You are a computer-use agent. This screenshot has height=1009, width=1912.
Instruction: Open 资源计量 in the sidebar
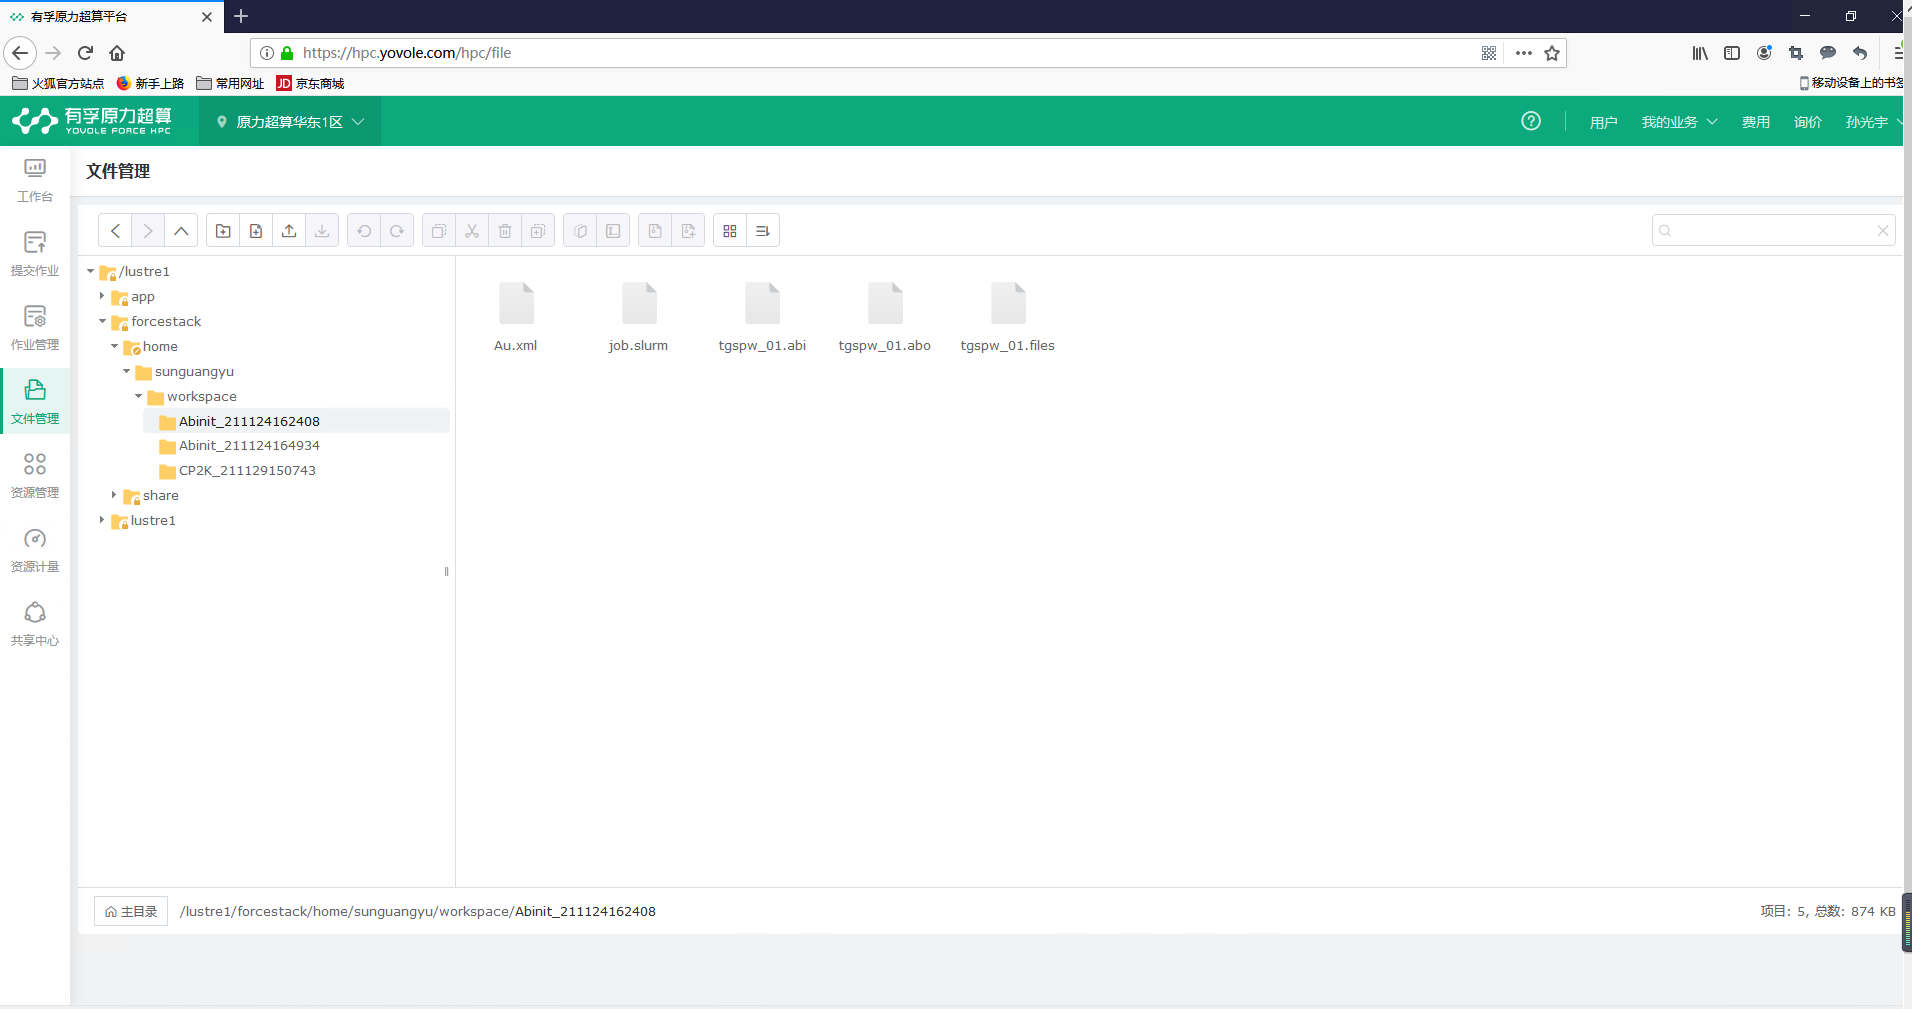pyautogui.click(x=35, y=551)
